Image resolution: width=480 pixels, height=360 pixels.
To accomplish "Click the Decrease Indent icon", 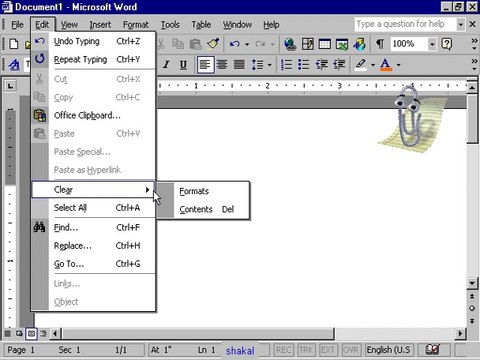I will 322,65.
